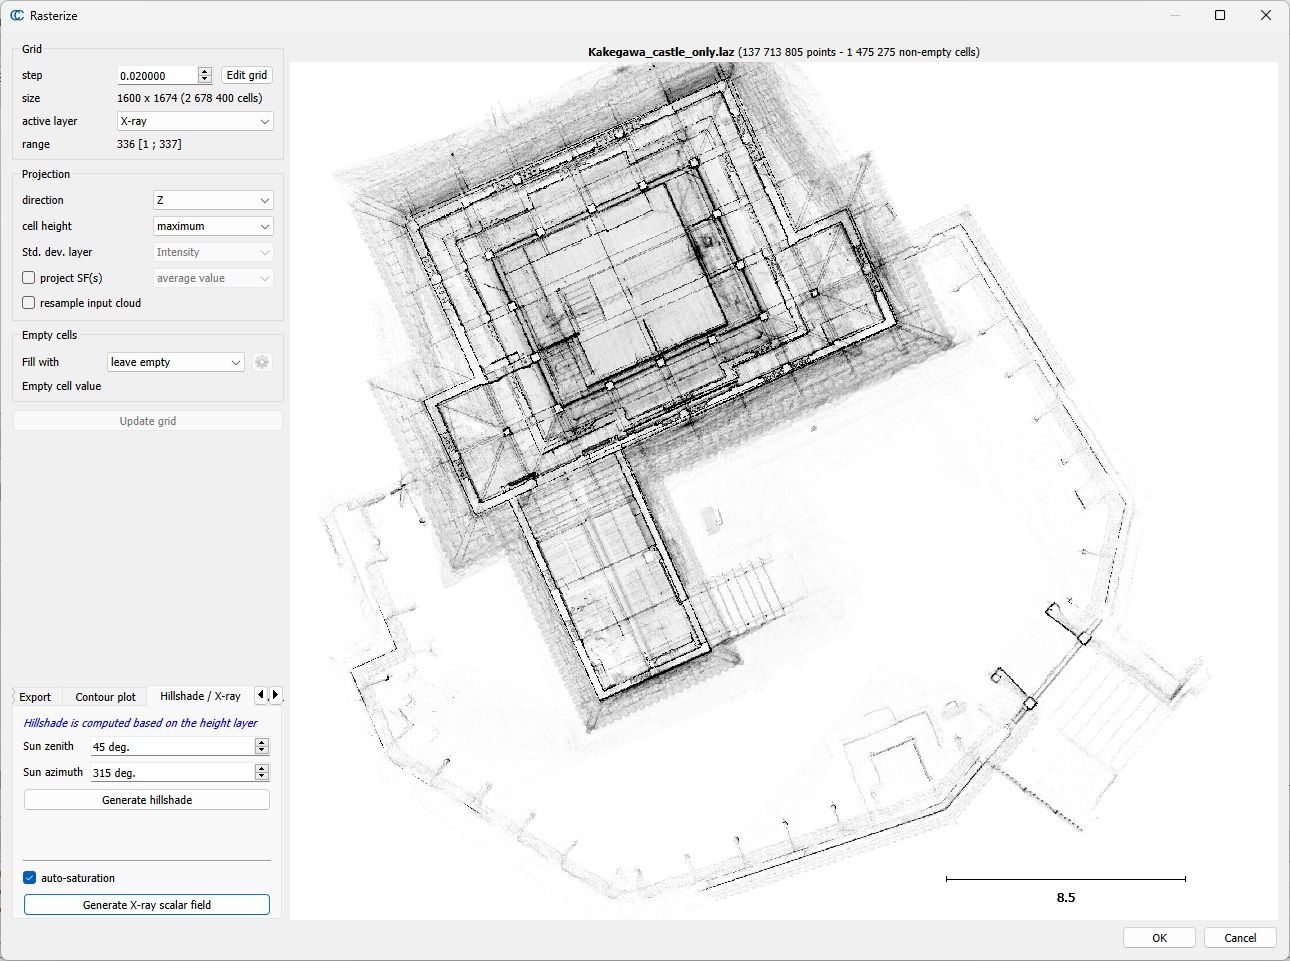Screen dimensions: 1290x961
Task: Check the resample input cloud option
Action: 29,303
